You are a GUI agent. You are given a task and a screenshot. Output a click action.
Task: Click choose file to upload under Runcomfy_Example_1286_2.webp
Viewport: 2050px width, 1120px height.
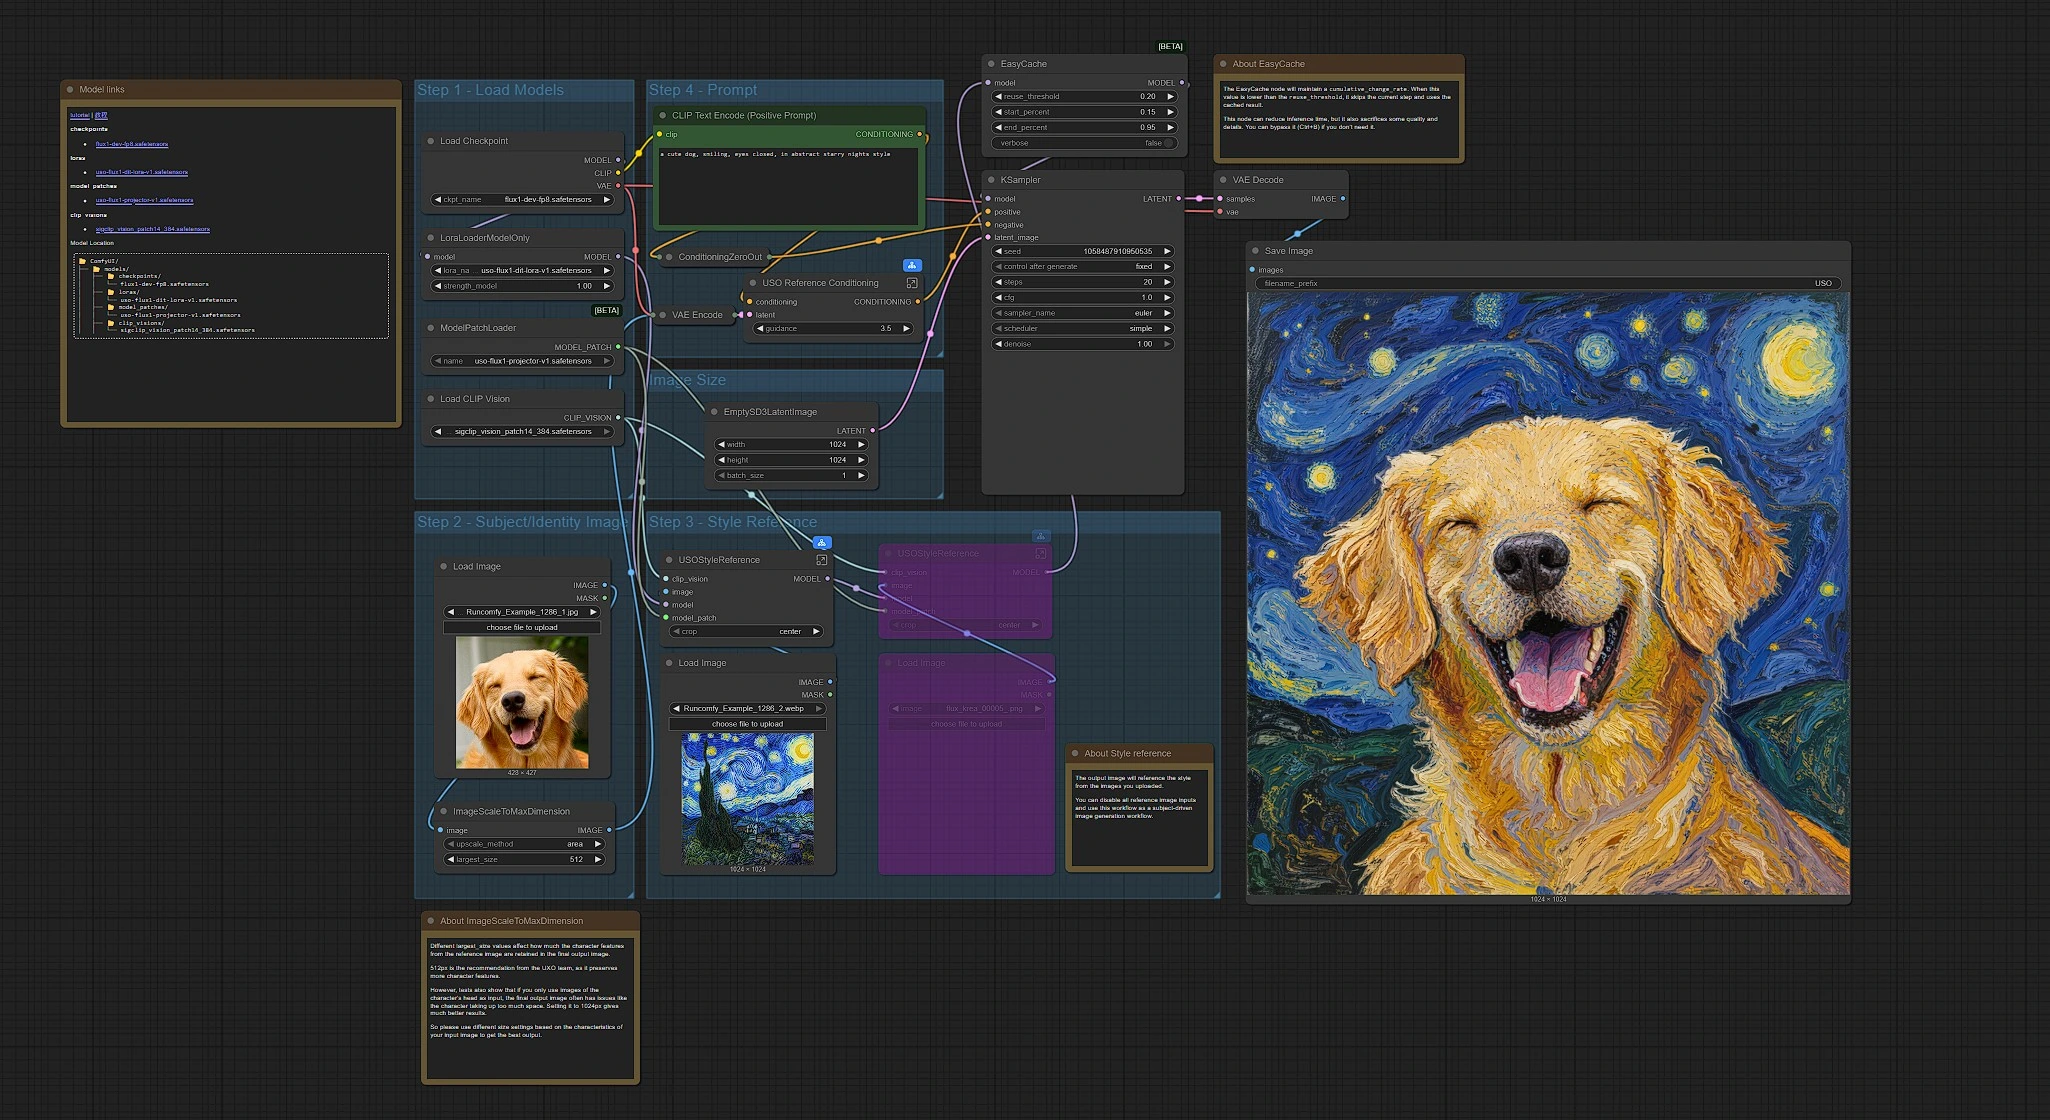click(x=747, y=724)
